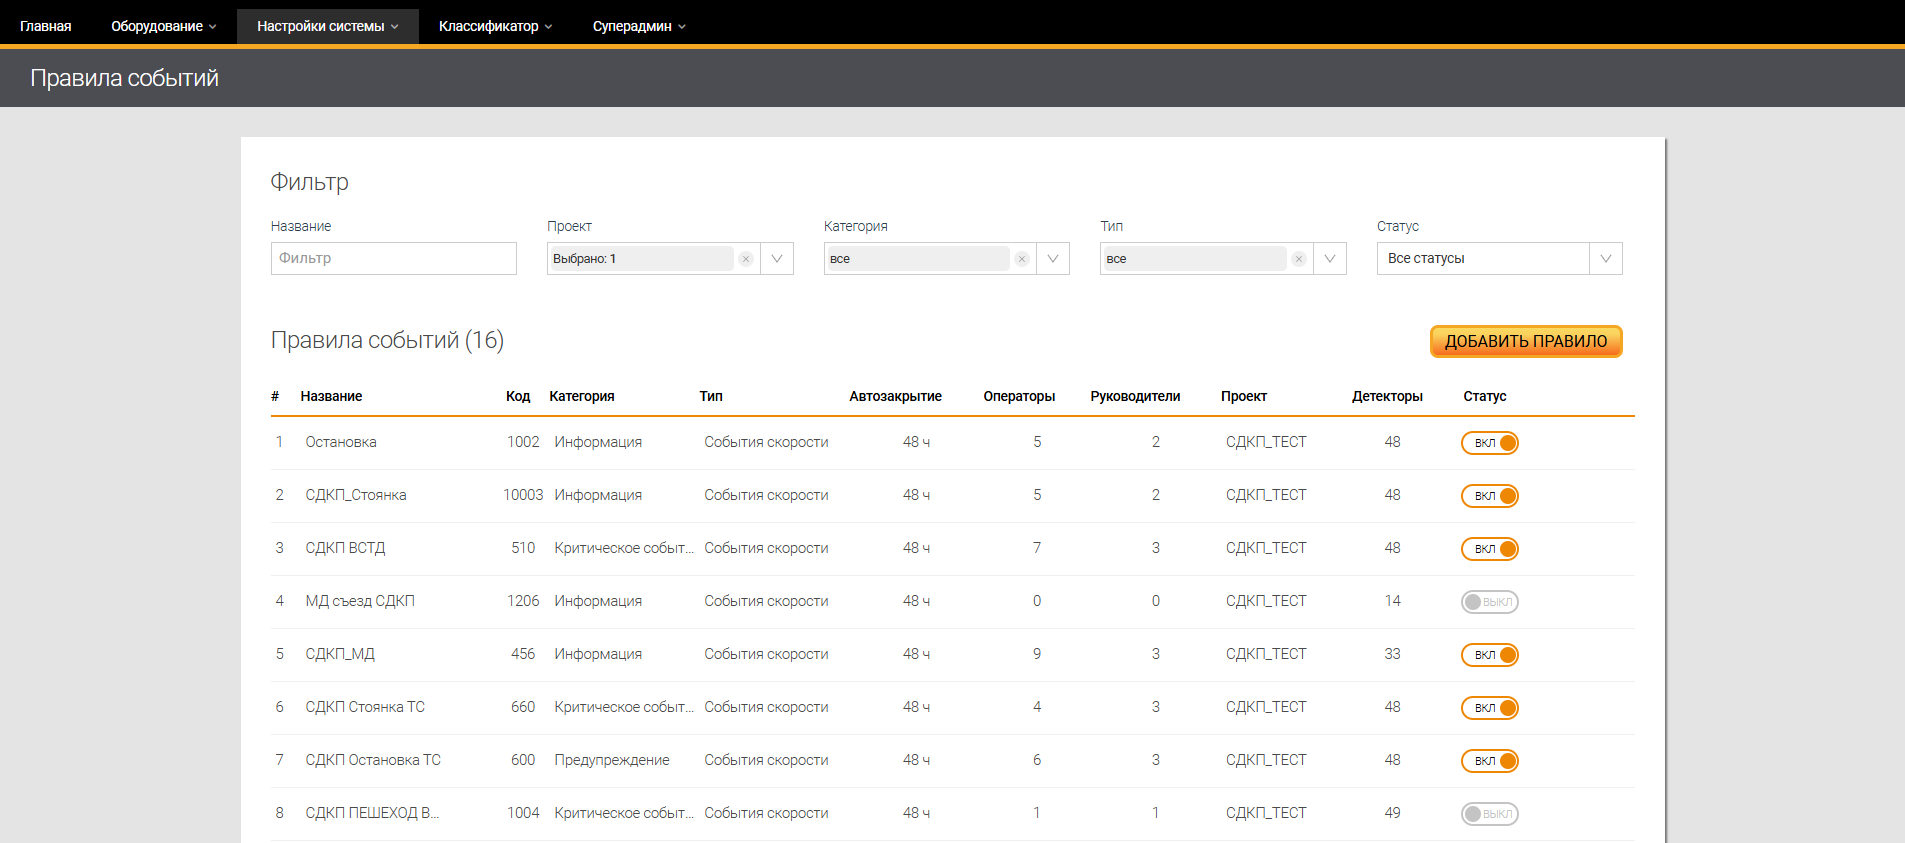Type in the Название filter field
This screenshot has width=1905, height=843.
click(393, 259)
